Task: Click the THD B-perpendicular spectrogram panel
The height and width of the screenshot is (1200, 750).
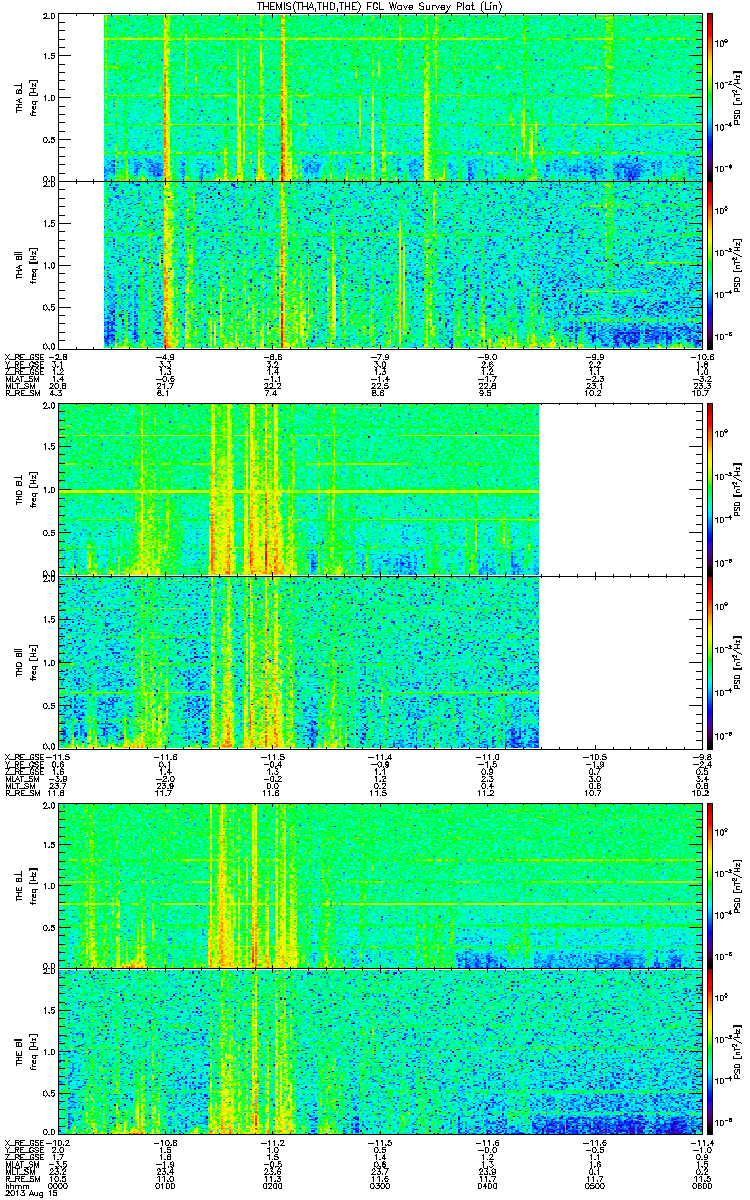Action: 381,488
